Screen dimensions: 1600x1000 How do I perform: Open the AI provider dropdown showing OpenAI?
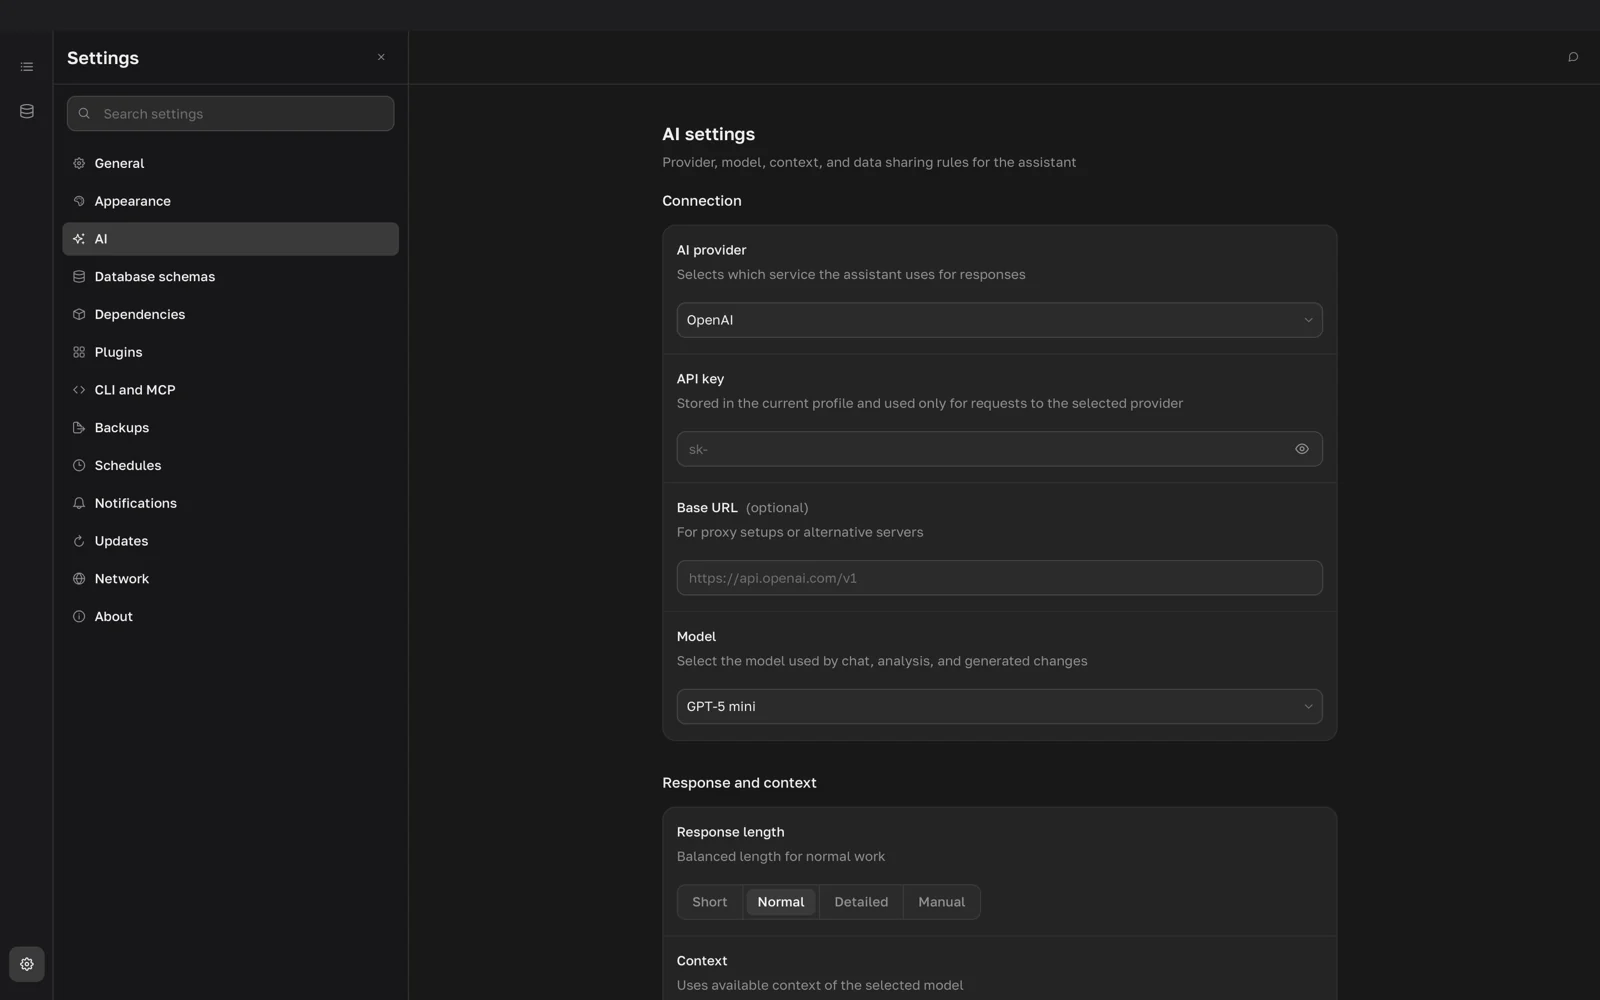click(1000, 320)
